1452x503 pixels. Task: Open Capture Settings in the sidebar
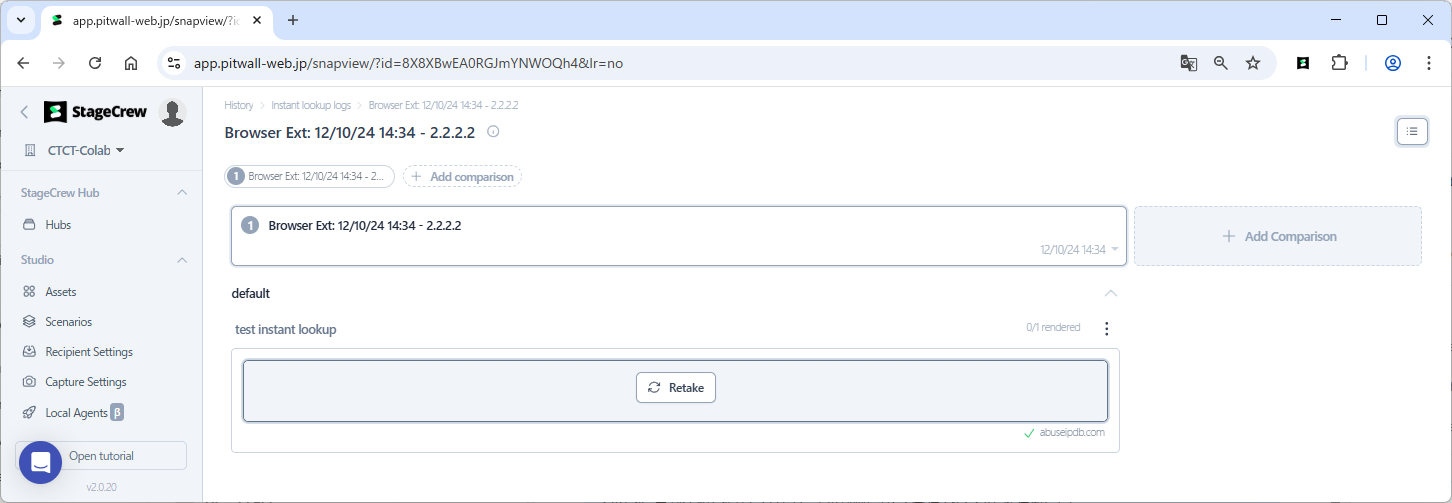[86, 382]
